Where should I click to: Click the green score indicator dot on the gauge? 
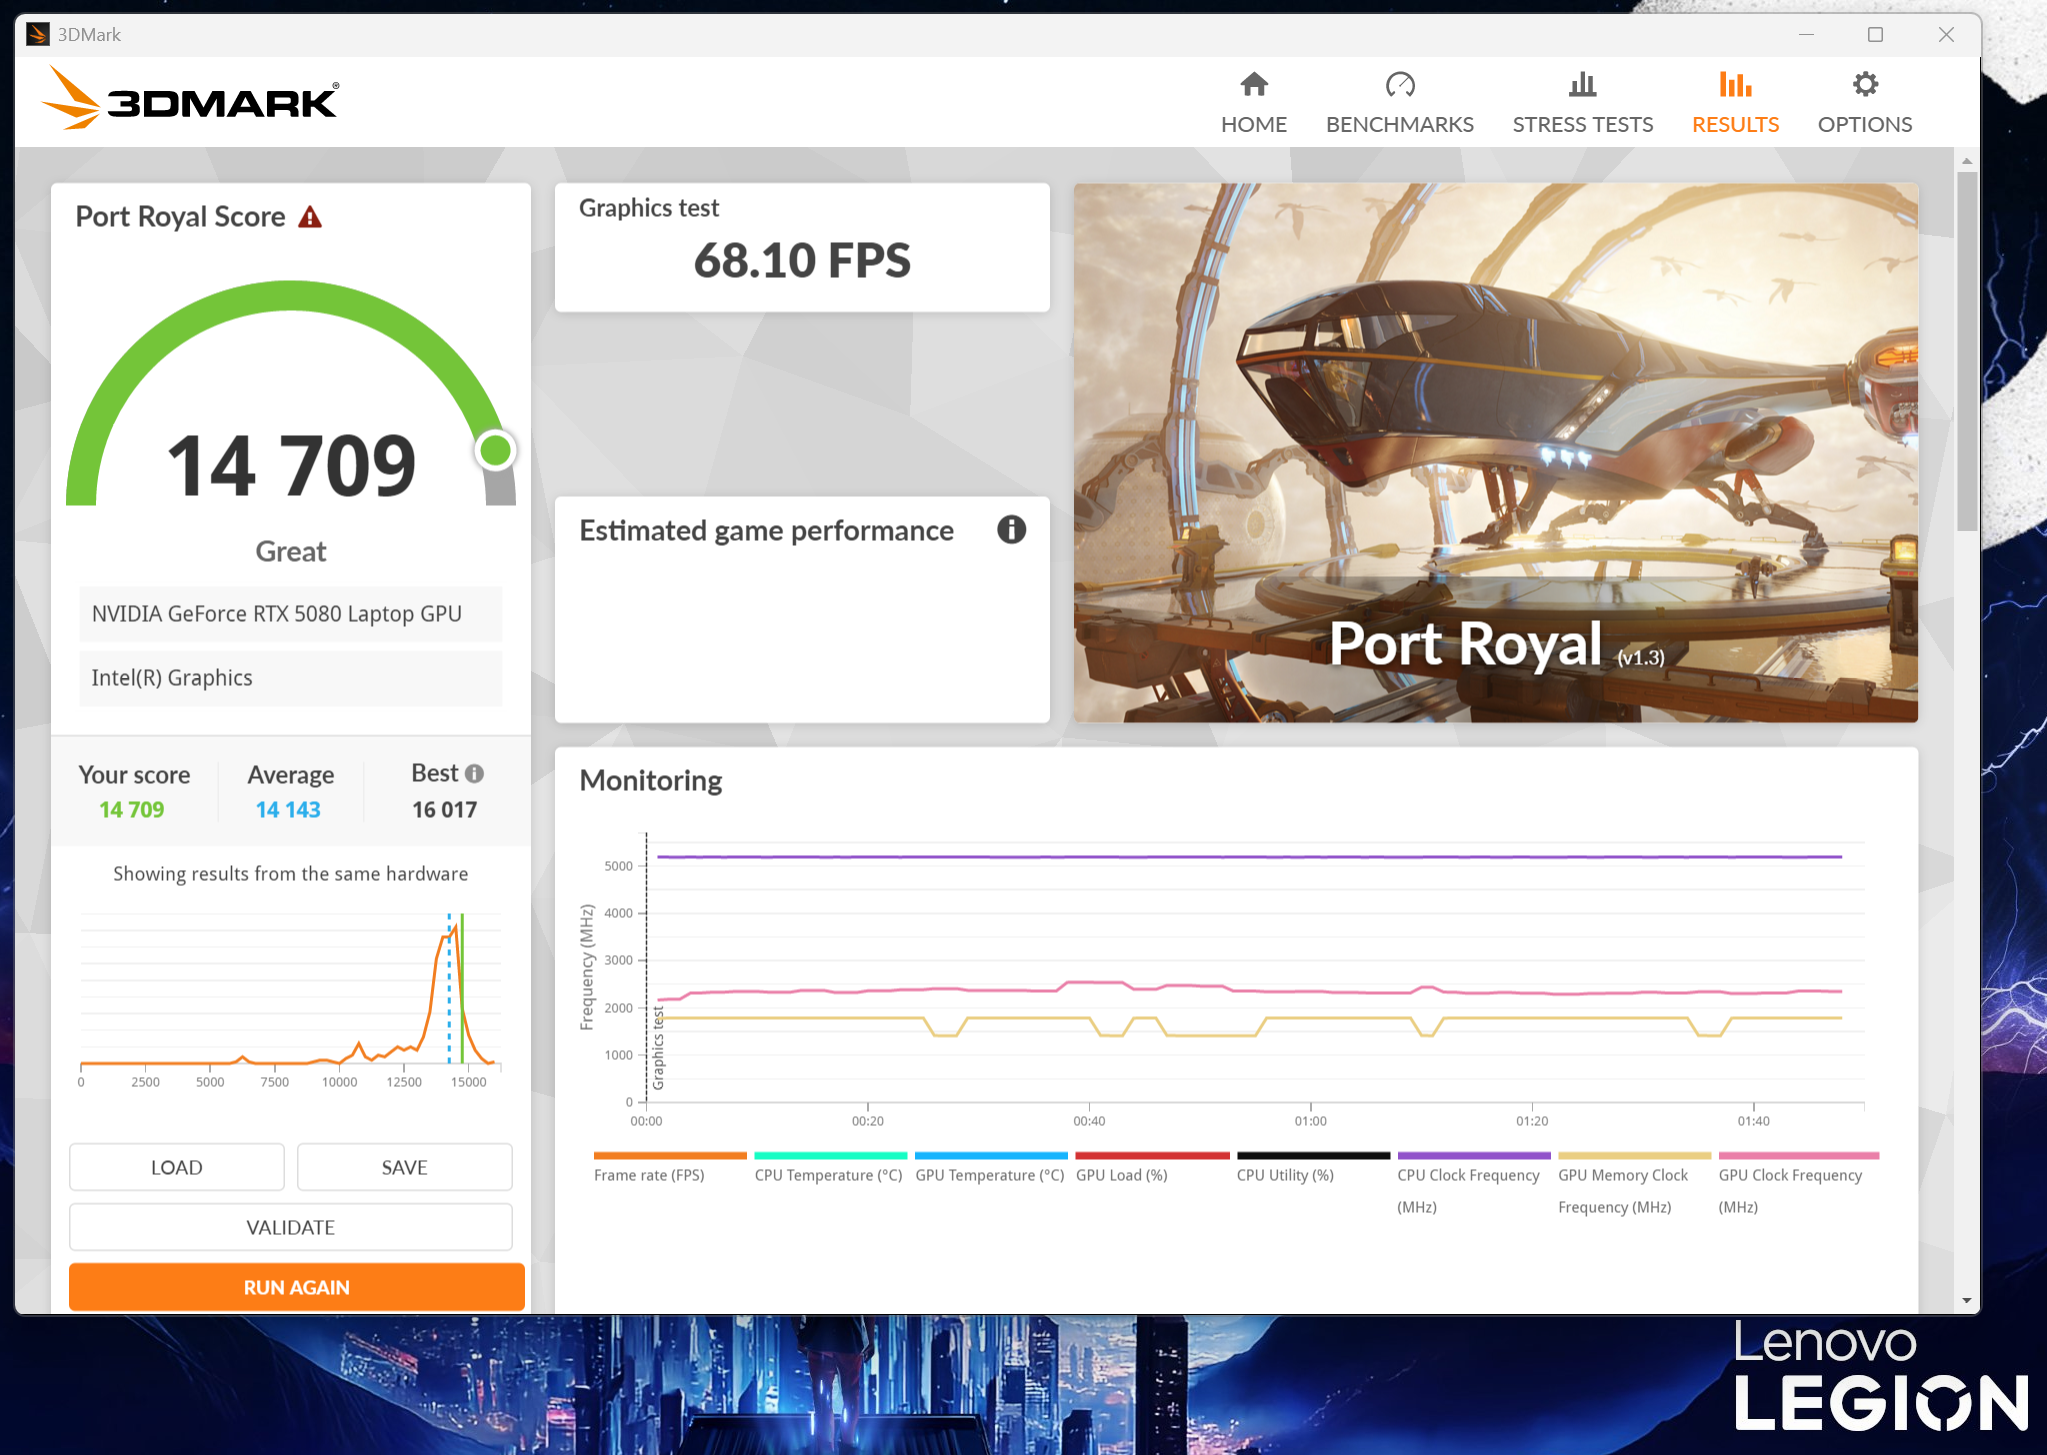pos(495,450)
